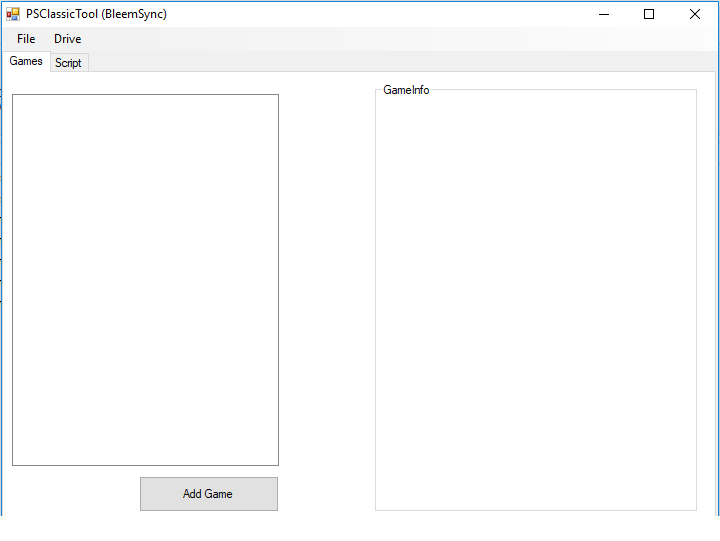Click the GameInfo group label
The height and width of the screenshot is (541, 720).
pyautogui.click(x=406, y=90)
